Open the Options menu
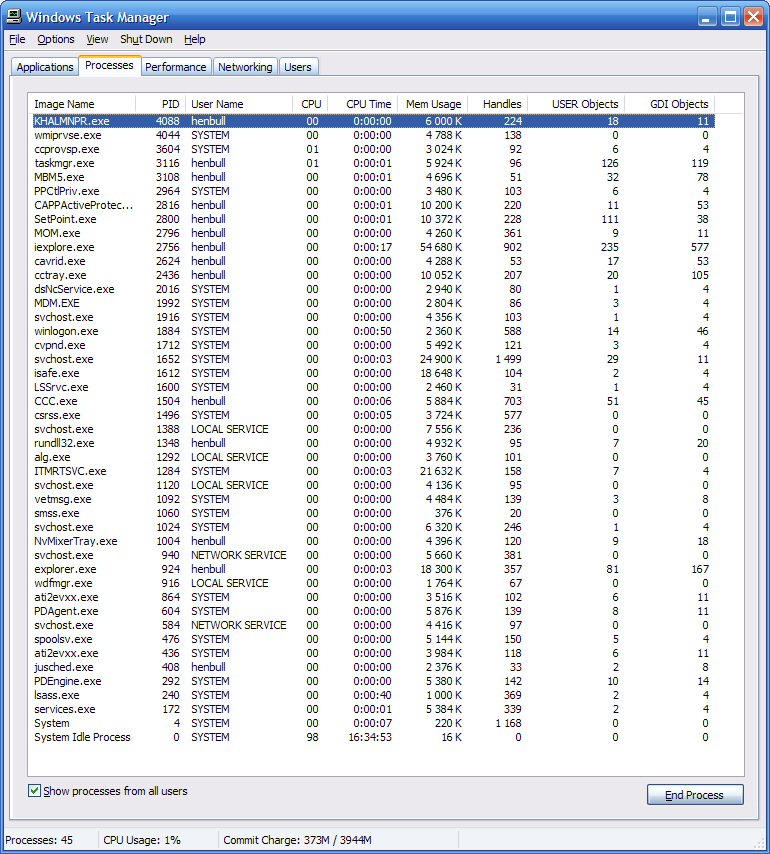The width and height of the screenshot is (770, 854). click(56, 39)
